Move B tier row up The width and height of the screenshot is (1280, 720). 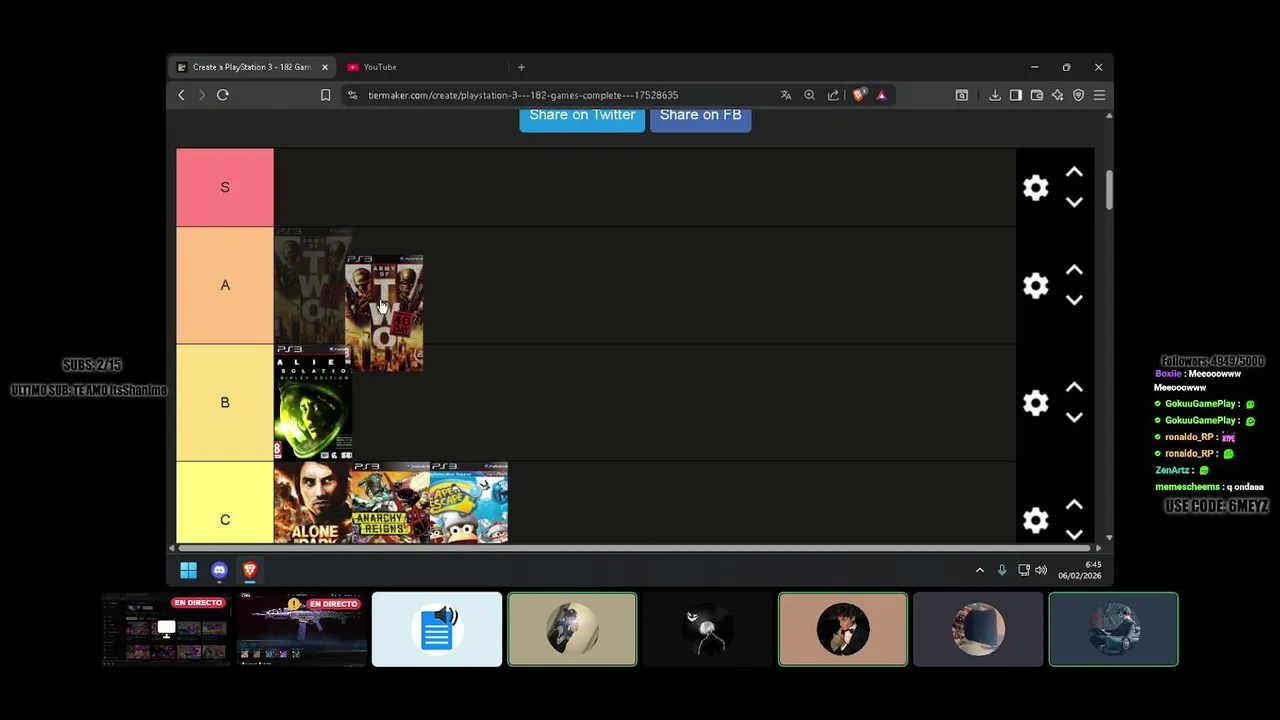click(1074, 388)
